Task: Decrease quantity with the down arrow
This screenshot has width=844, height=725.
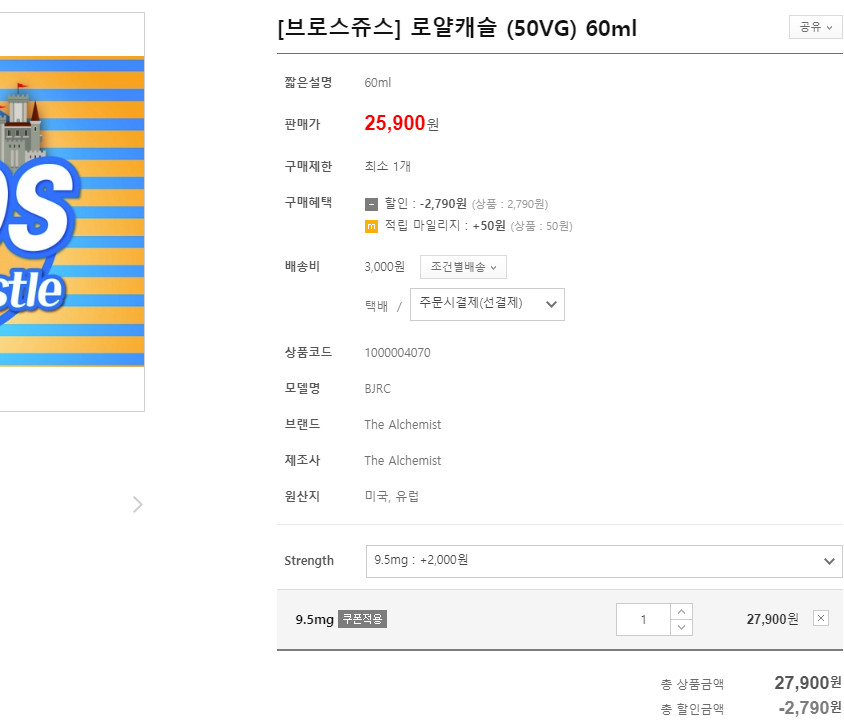Action: (x=681, y=627)
